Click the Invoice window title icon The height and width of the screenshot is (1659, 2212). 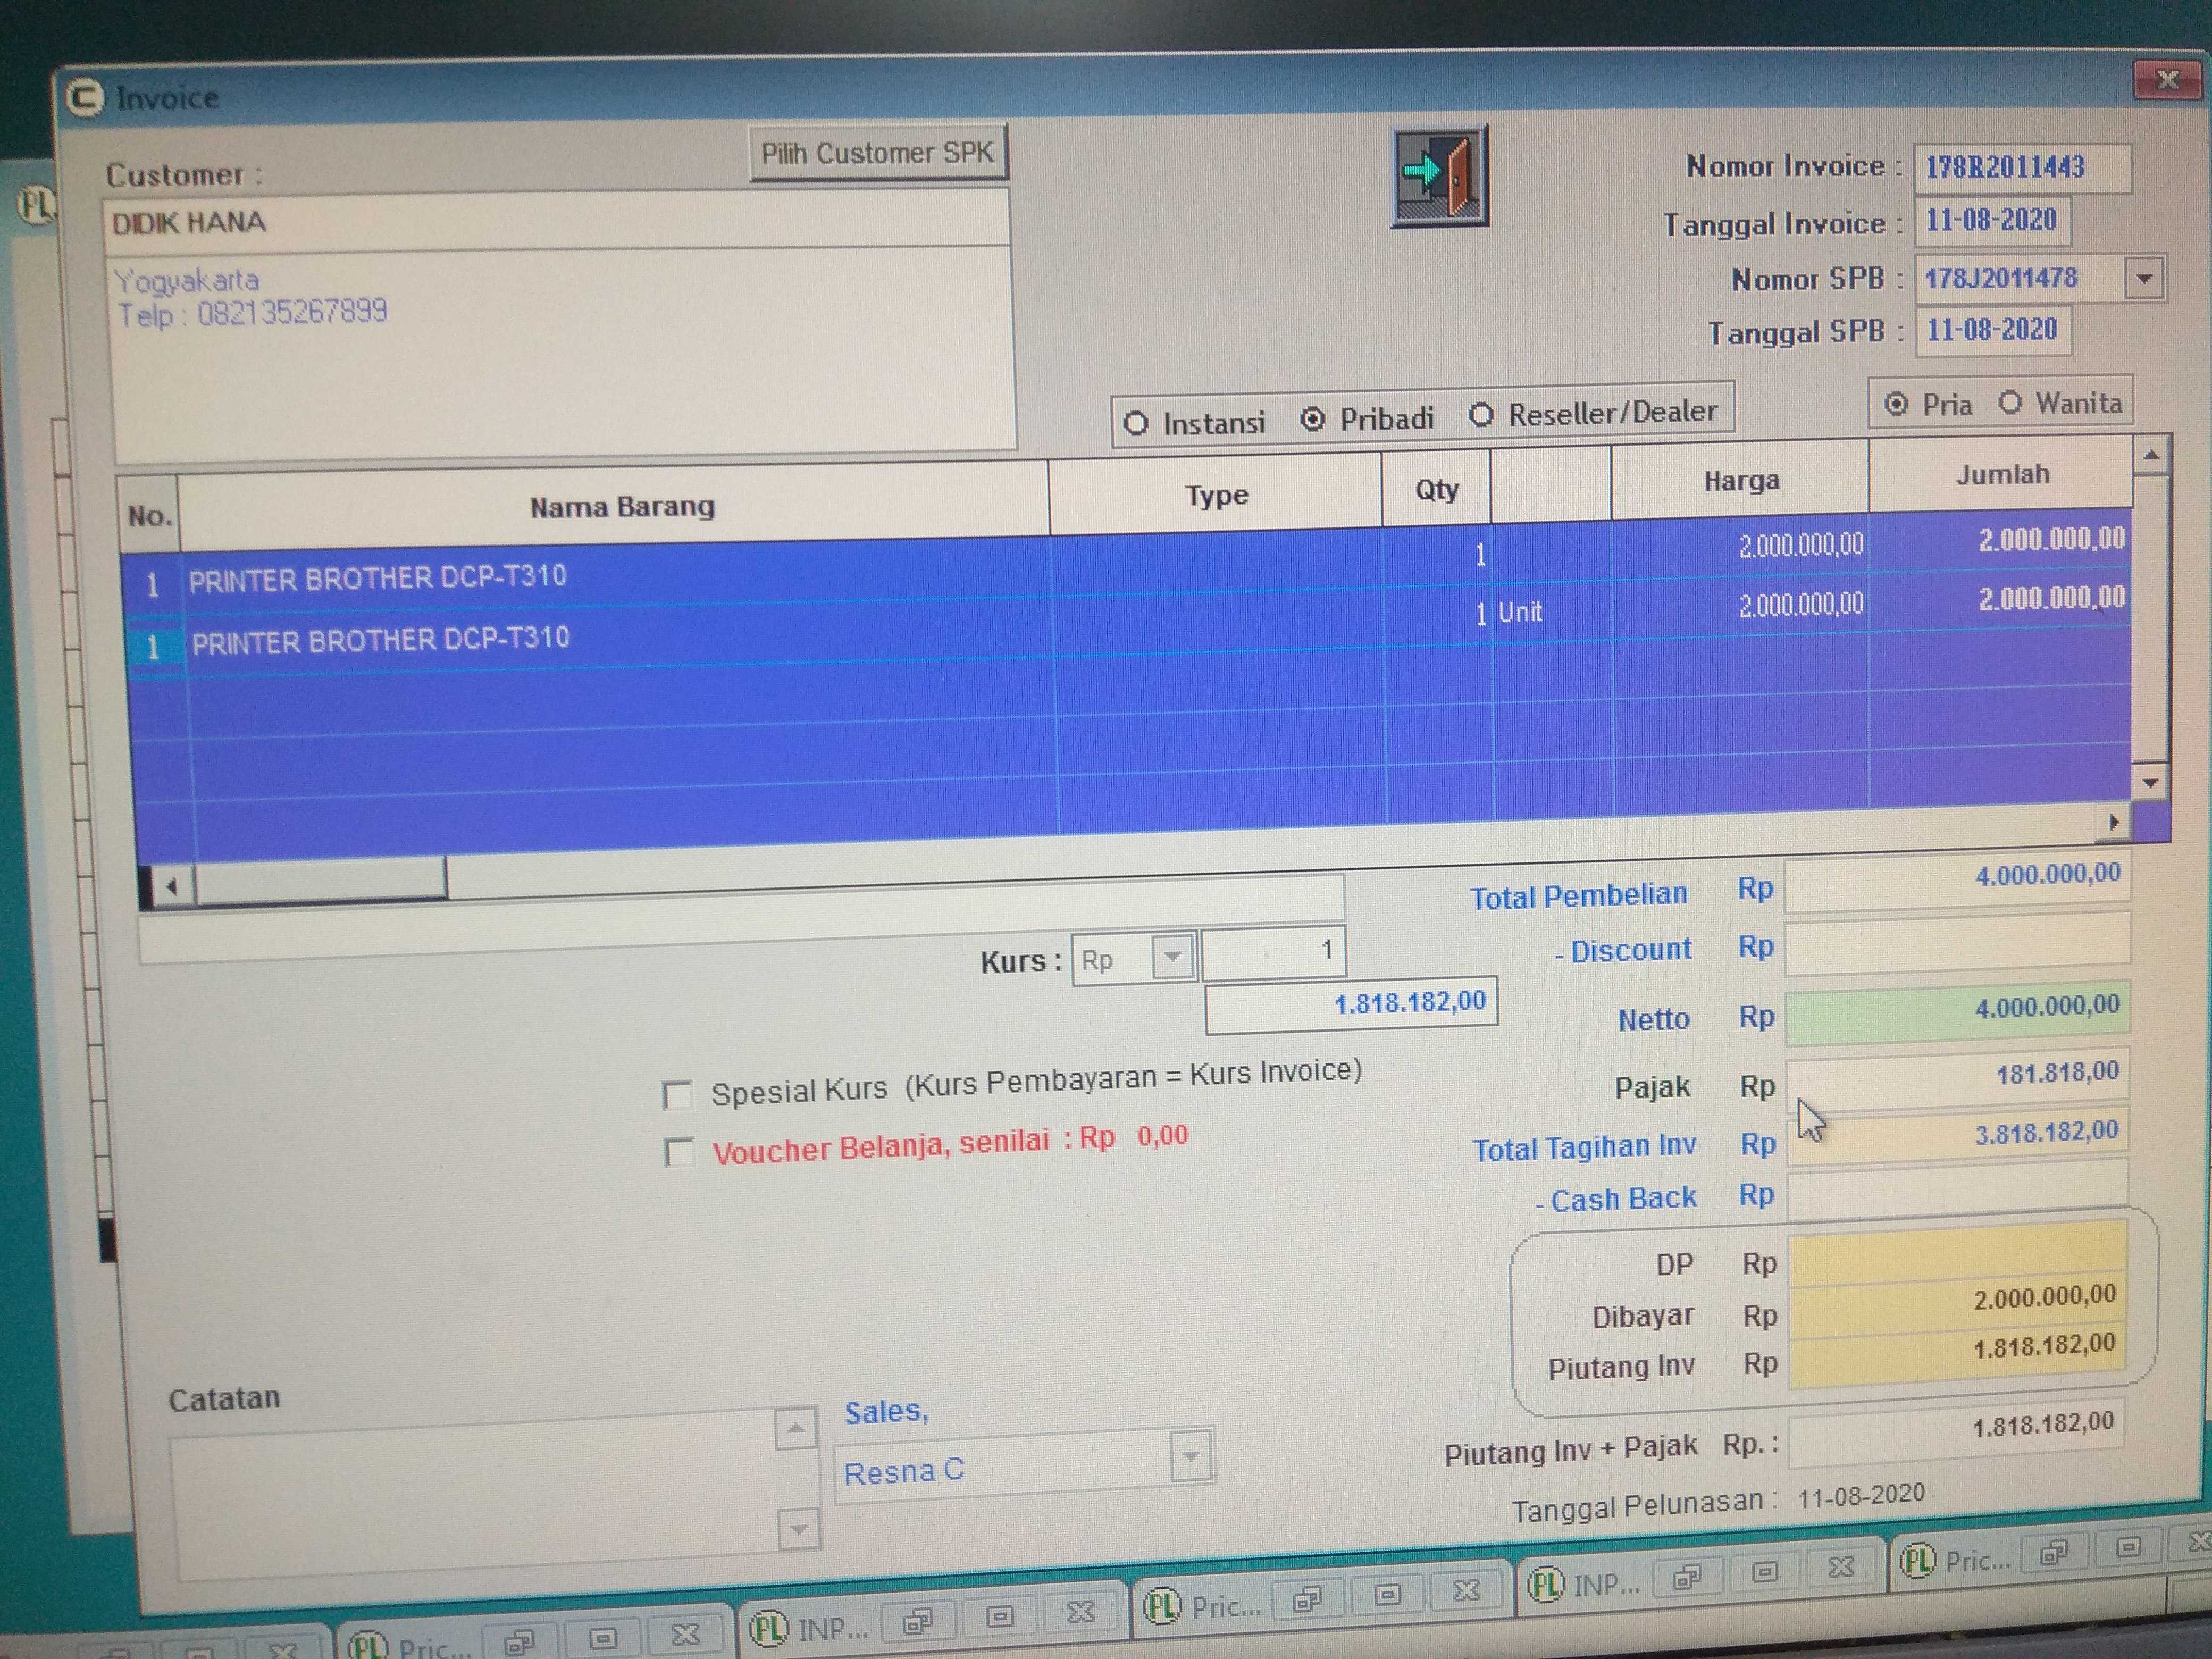[85, 98]
